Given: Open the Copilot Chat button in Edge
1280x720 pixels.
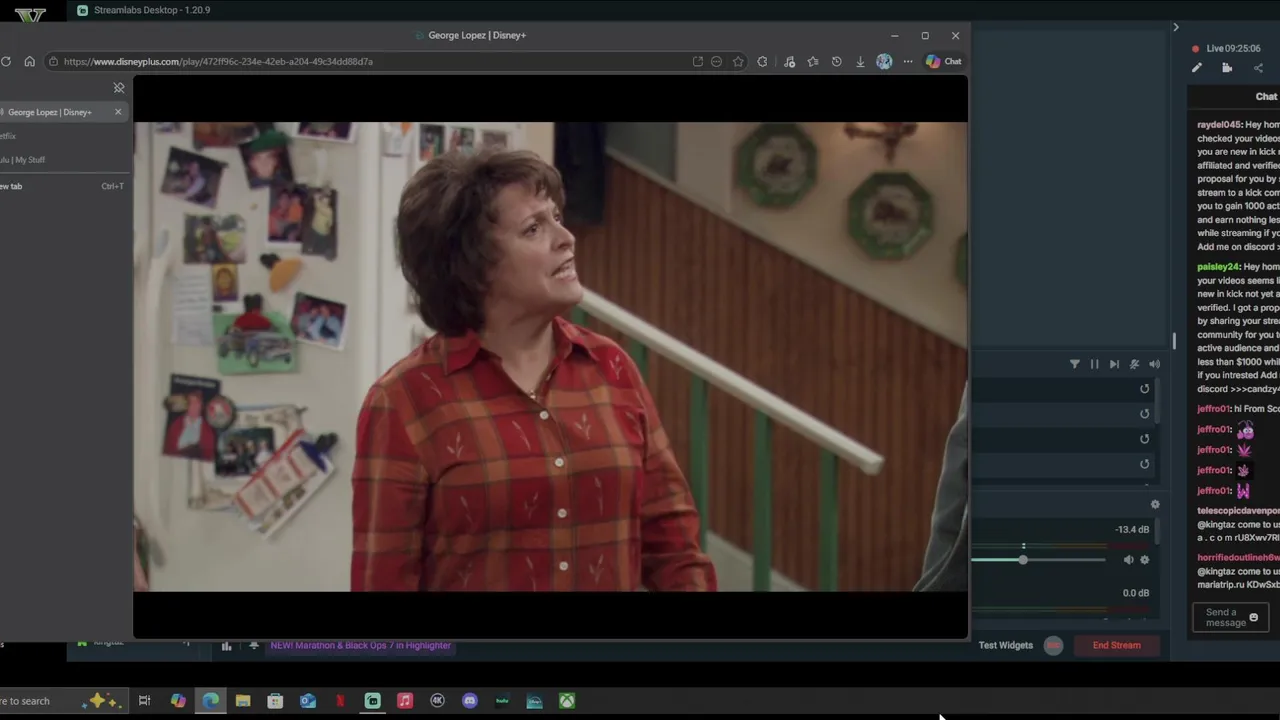Looking at the screenshot, I should [943, 61].
